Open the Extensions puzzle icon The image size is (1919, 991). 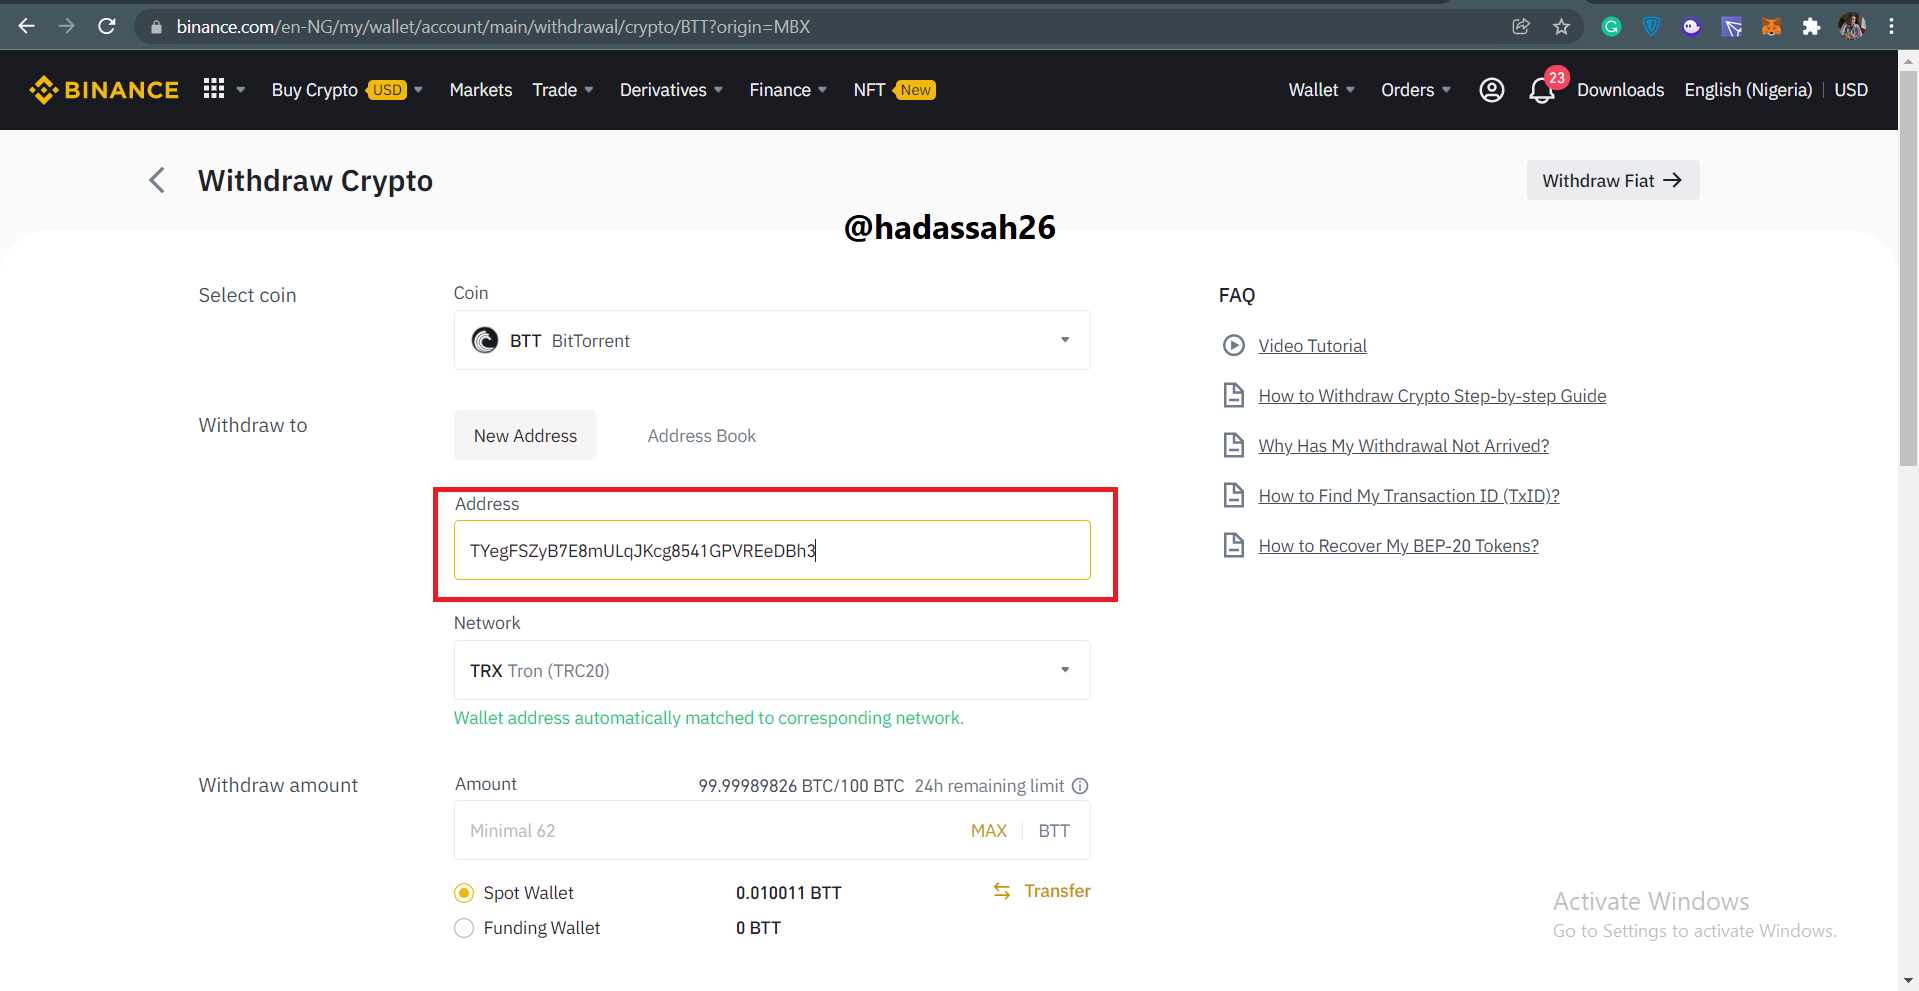point(1811,27)
